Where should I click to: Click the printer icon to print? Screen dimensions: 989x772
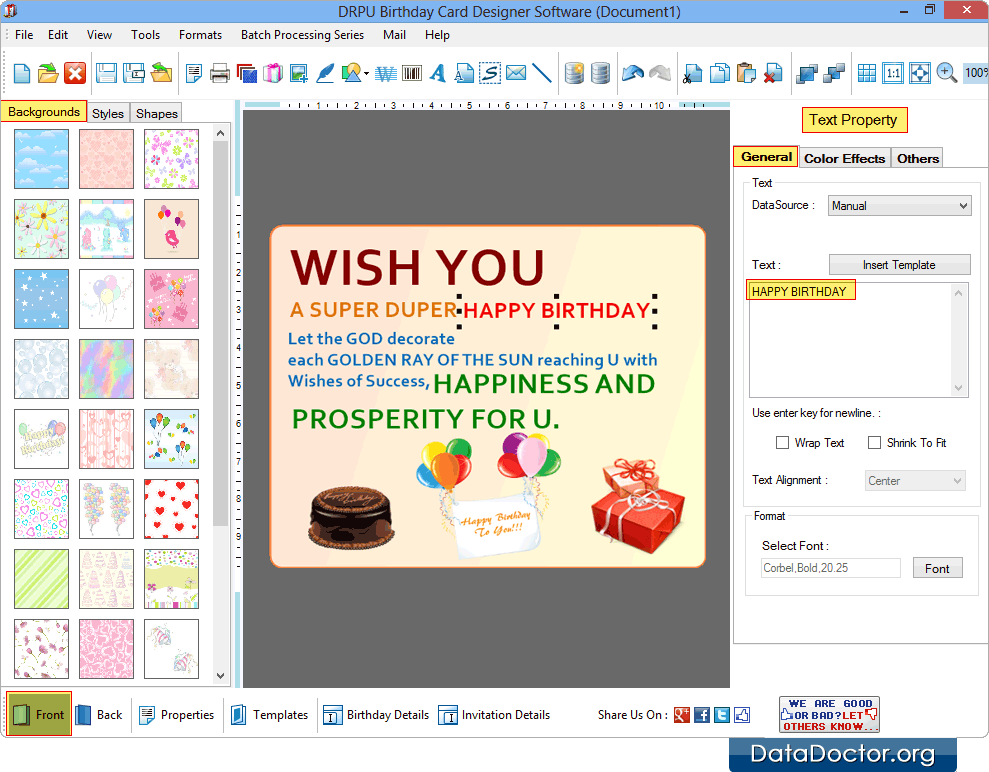click(x=219, y=74)
